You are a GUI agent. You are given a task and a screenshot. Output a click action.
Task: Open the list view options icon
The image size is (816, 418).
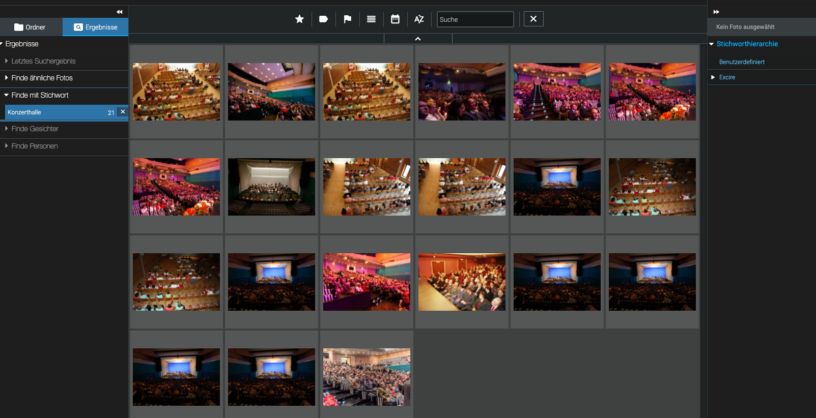[371, 19]
